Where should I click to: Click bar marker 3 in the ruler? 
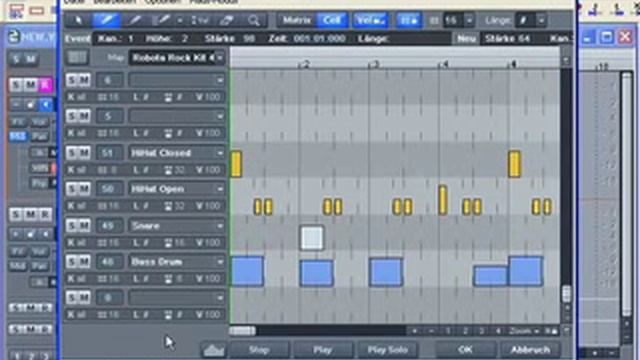[x=374, y=64]
